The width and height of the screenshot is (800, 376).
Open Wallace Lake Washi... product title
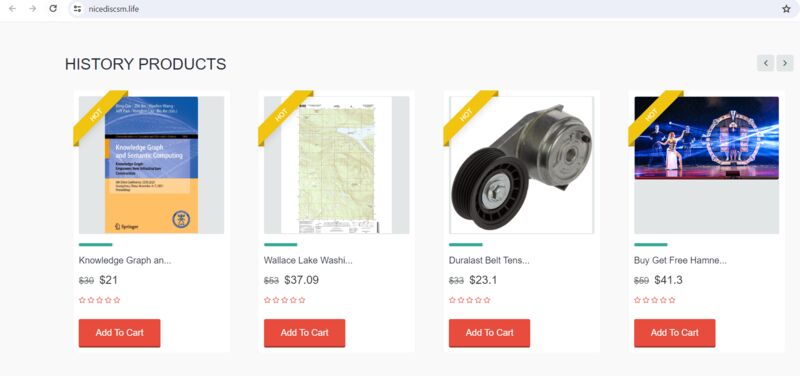click(308, 260)
